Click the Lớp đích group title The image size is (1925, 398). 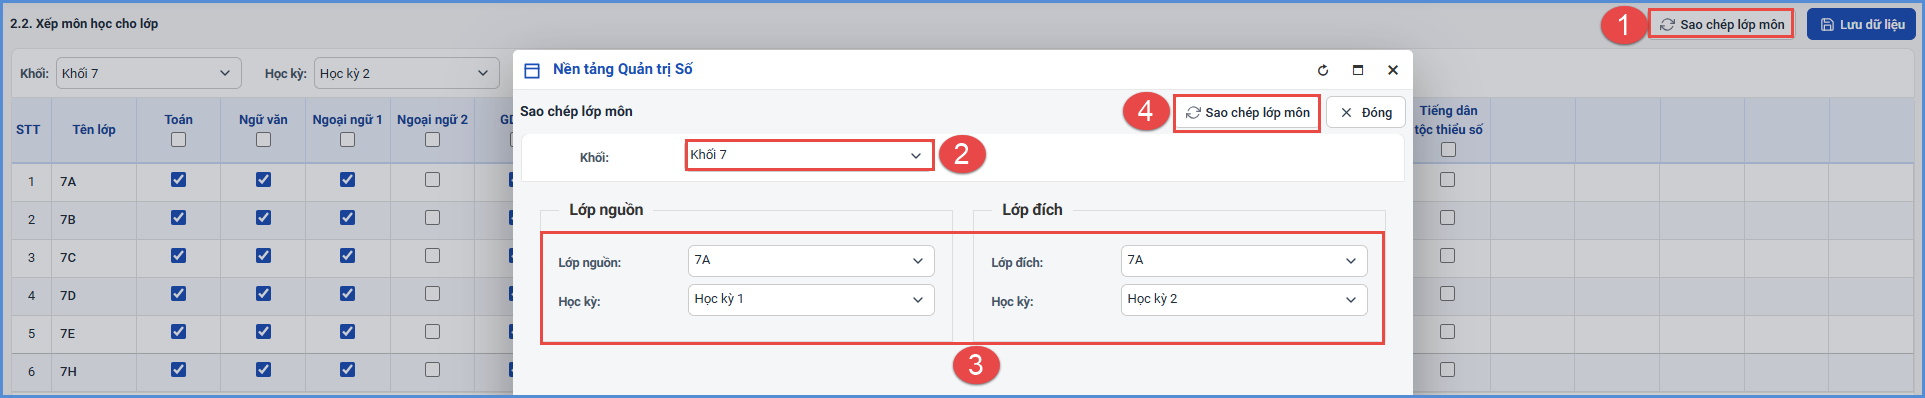(1032, 210)
